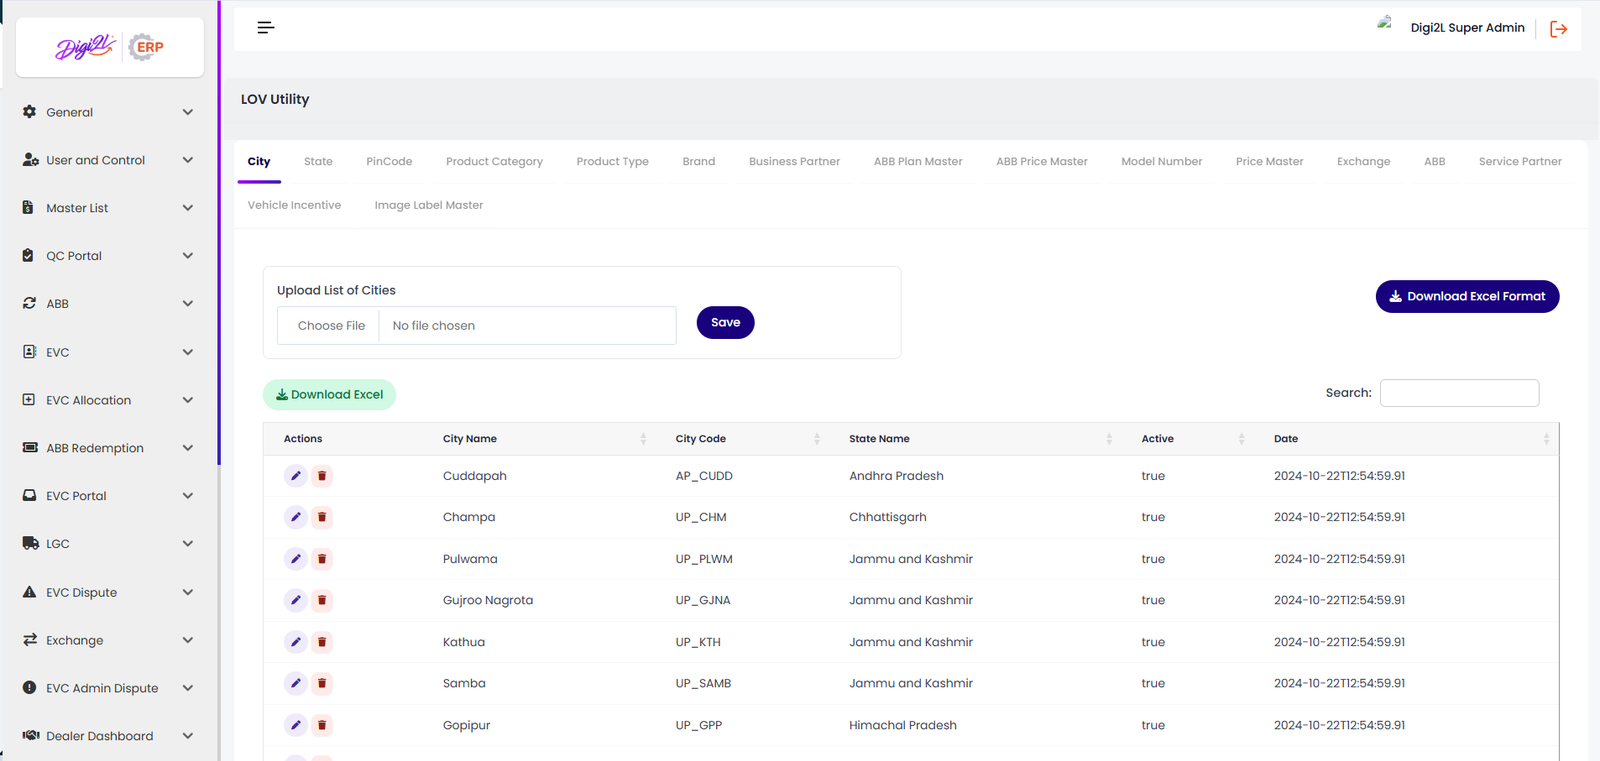
Task: Click the EVC Allocation icon
Action: [x=29, y=400]
